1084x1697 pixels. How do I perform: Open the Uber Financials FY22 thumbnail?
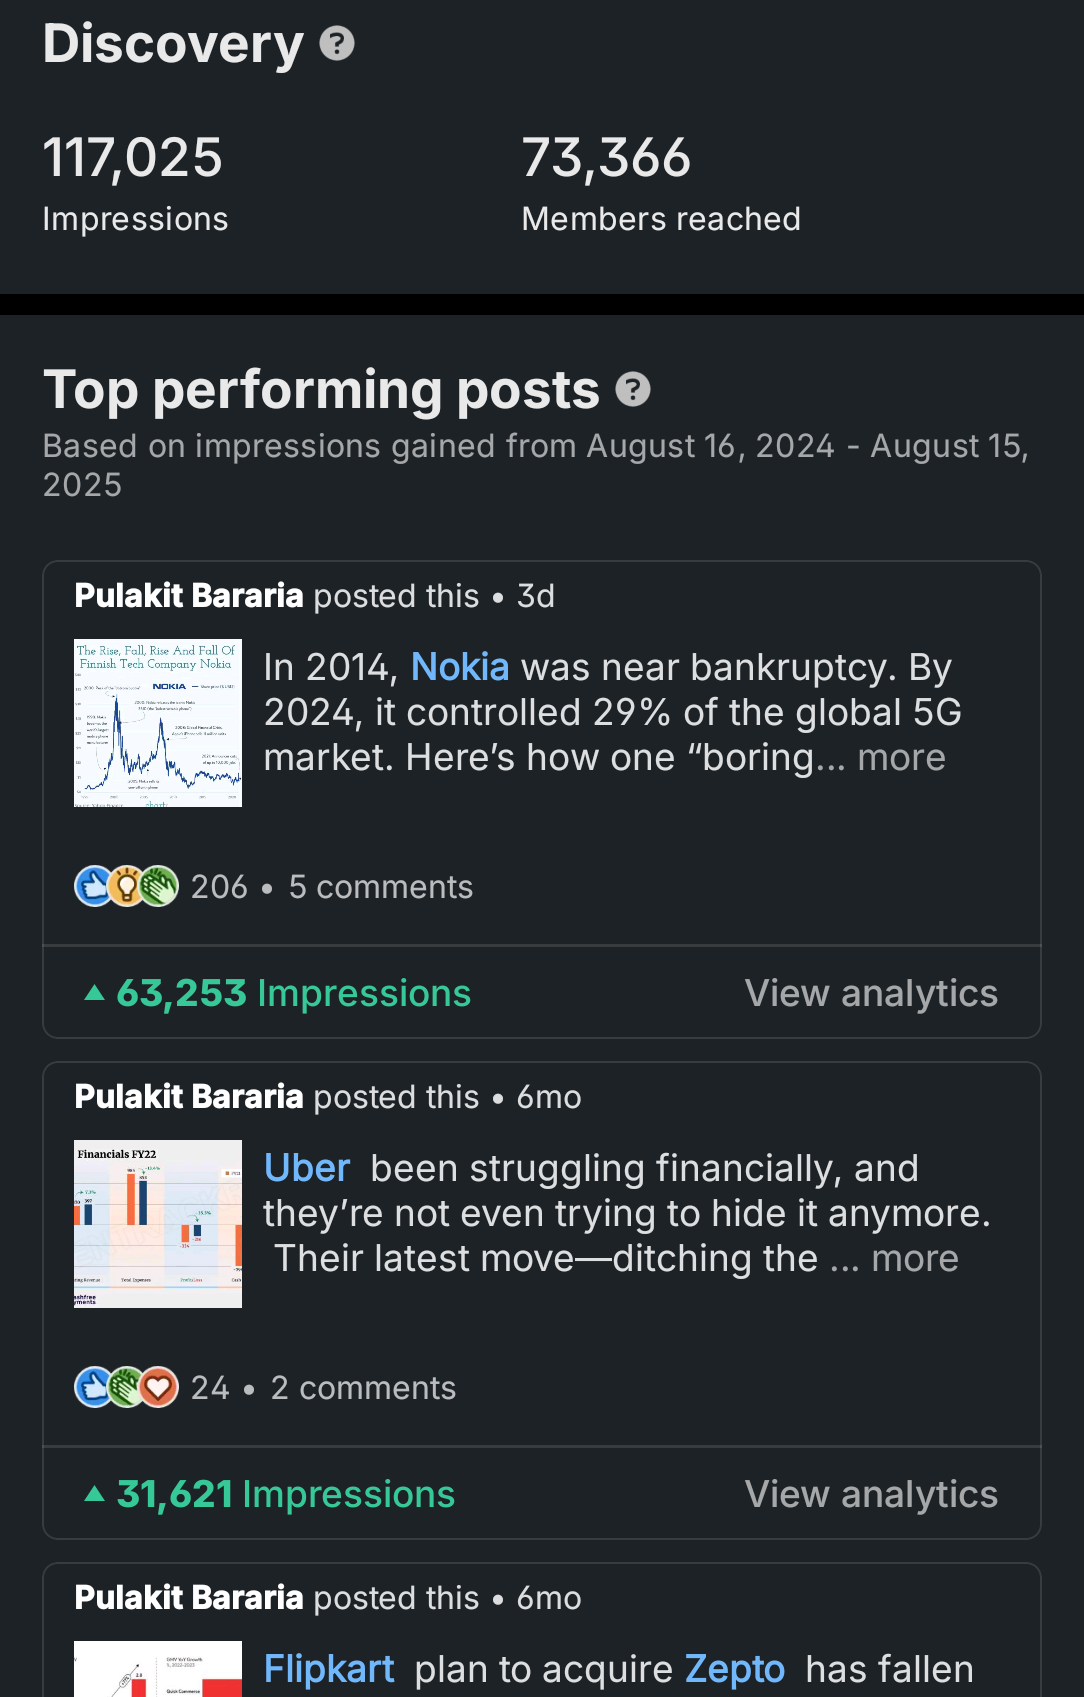(x=158, y=1224)
